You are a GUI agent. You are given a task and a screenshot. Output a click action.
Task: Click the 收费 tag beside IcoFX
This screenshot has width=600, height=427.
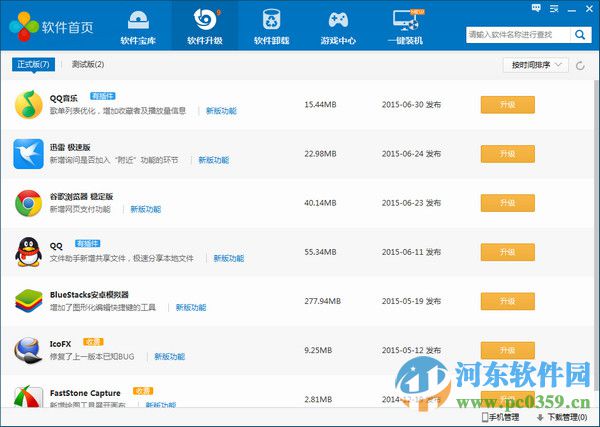93,342
